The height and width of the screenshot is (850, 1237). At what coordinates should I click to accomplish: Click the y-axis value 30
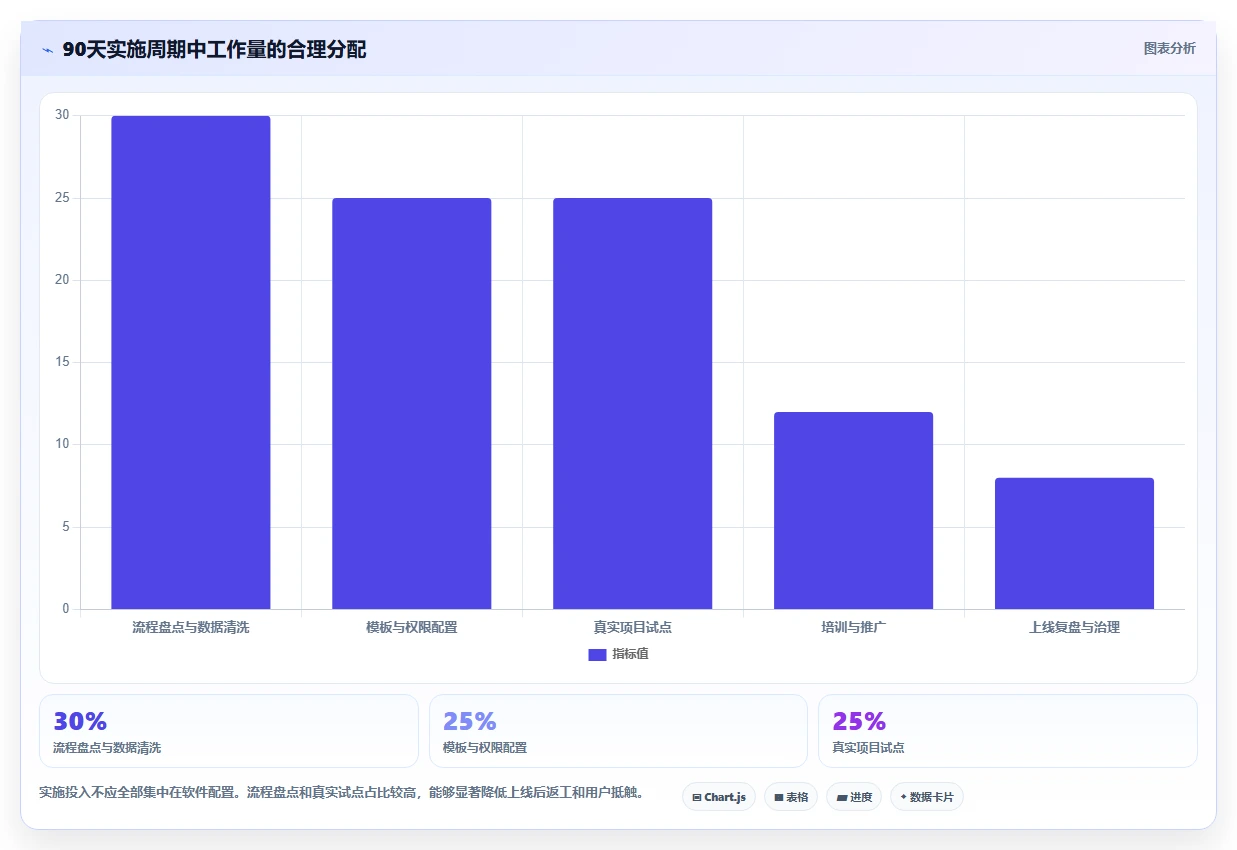click(x=63, y=115)
